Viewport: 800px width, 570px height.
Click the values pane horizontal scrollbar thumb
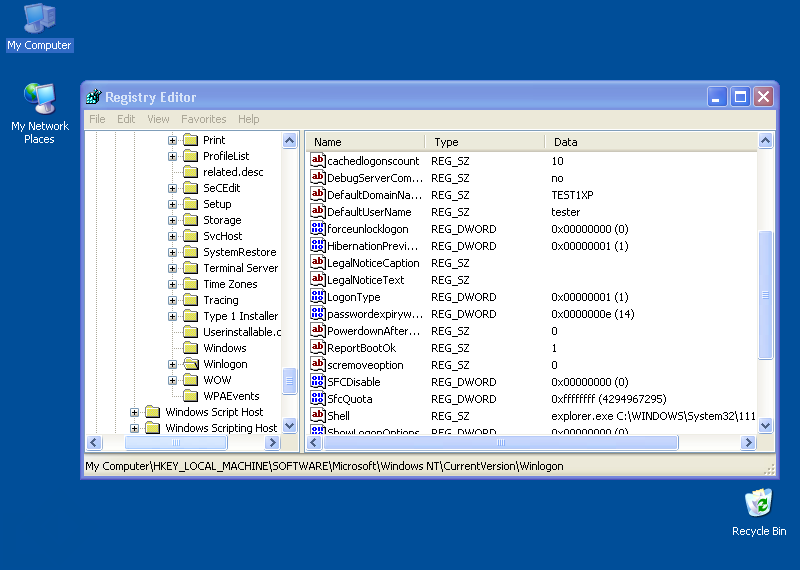[x=501, y=442]
